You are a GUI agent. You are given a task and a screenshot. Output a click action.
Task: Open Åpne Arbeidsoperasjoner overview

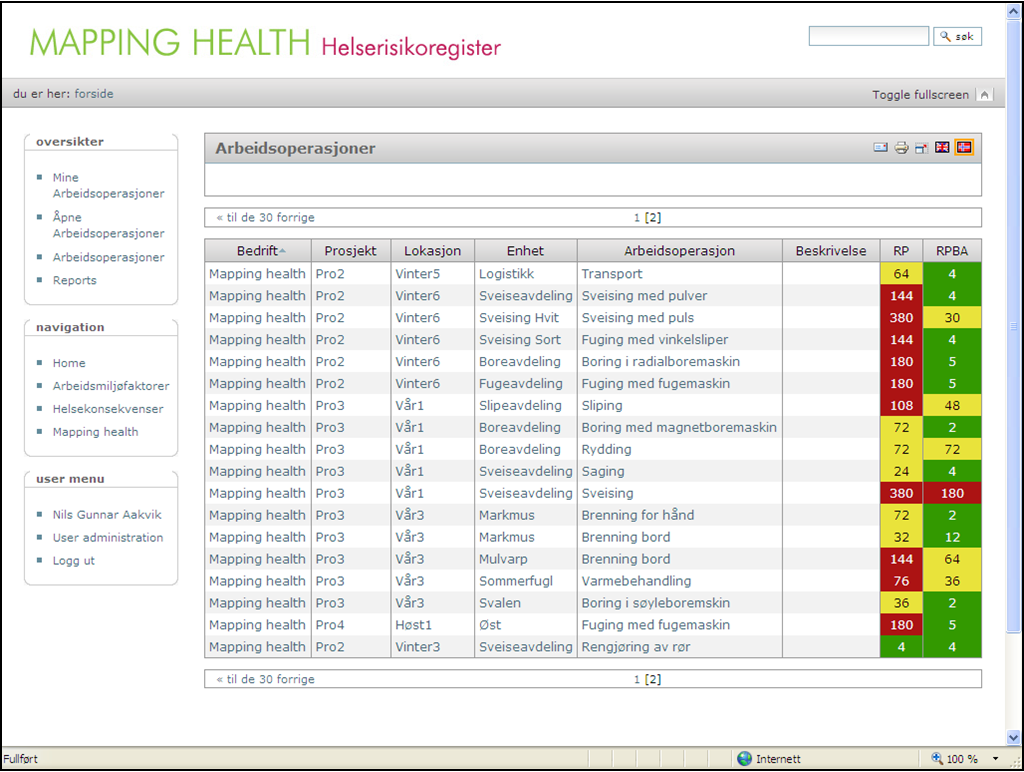coord(108,225)
